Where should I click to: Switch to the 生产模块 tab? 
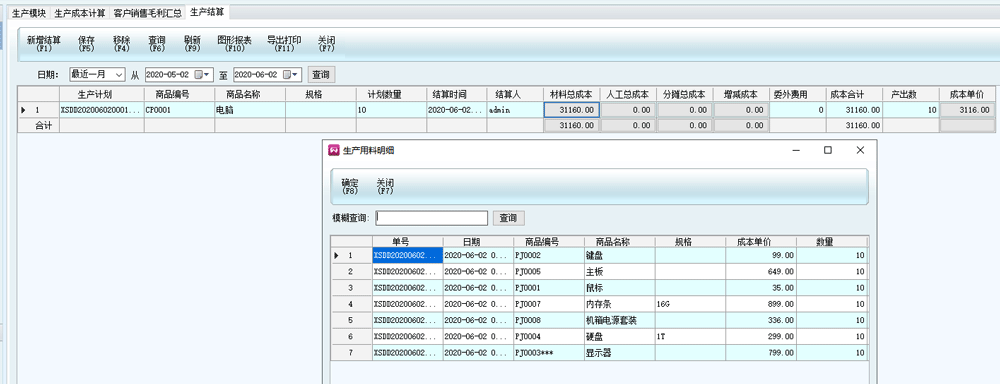tap(30, 13)
